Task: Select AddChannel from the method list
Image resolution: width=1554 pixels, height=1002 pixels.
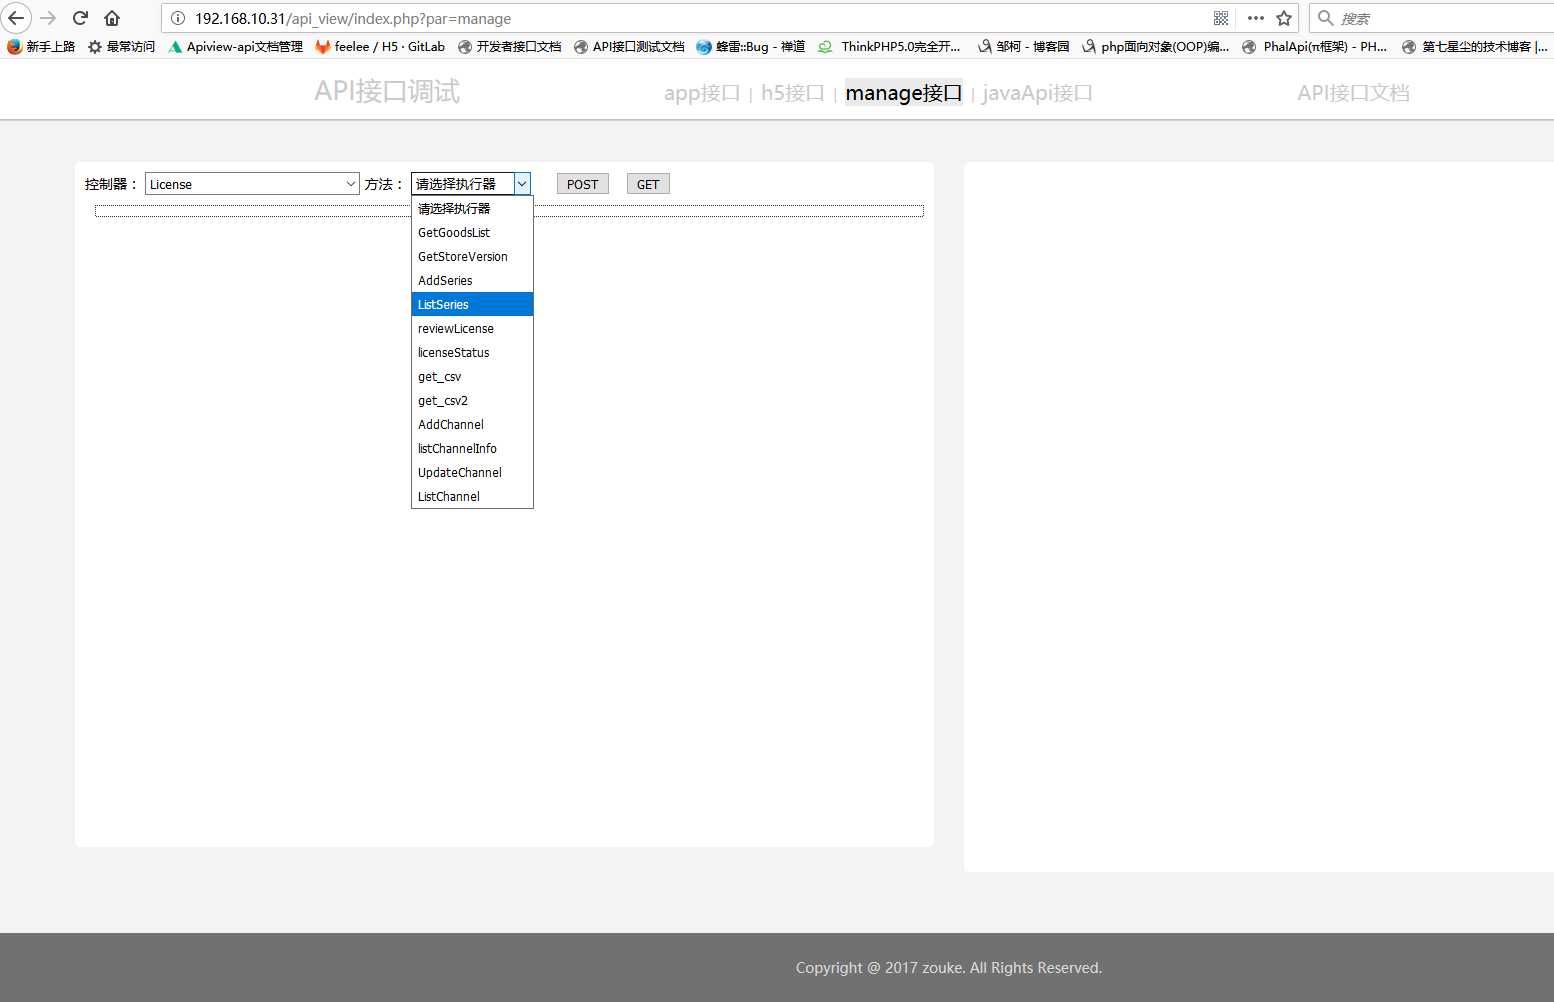Action: (472, 424)
